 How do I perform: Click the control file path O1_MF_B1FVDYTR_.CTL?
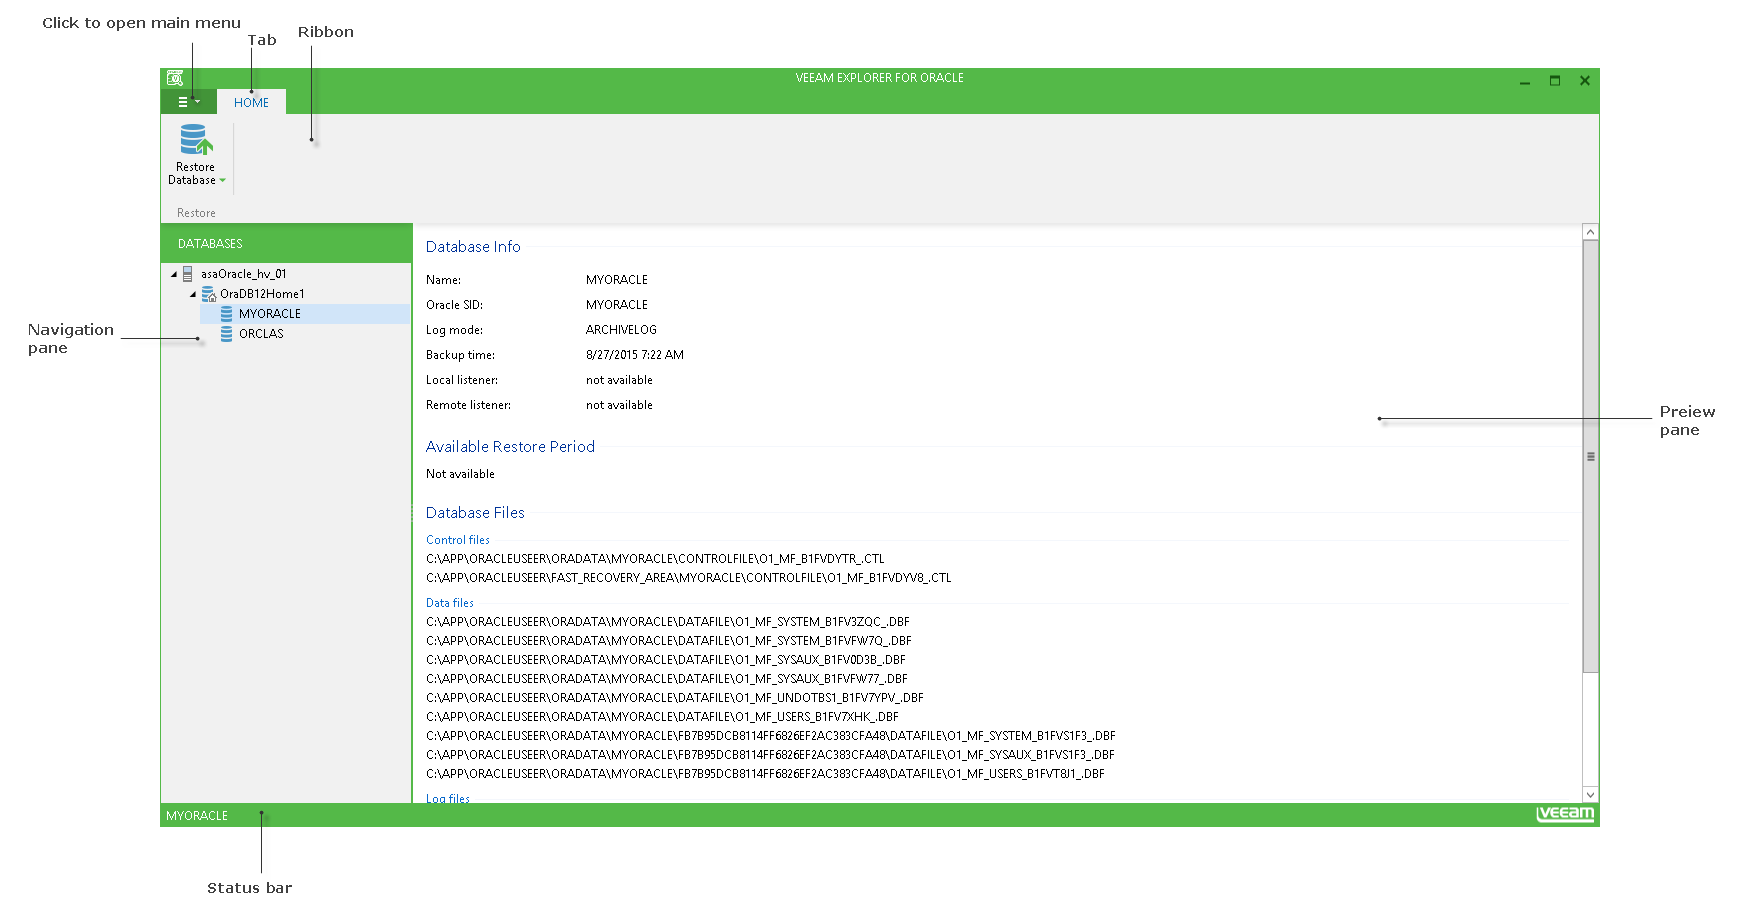click(x=655, y=559)
